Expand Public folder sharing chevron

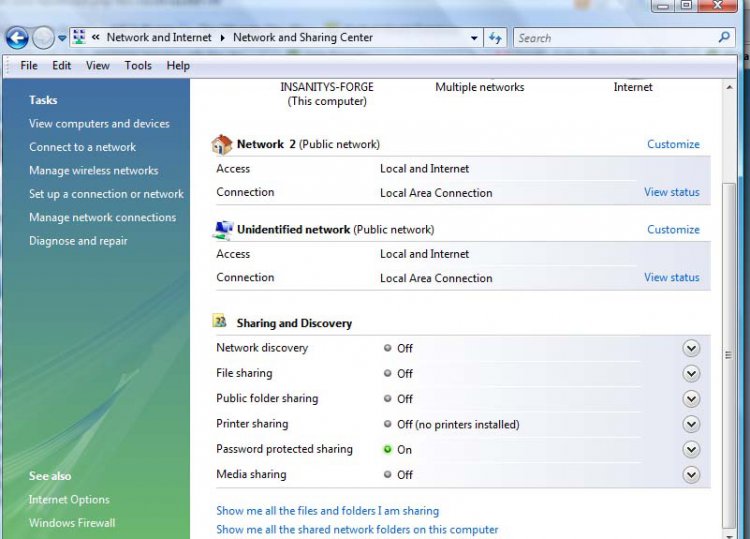691,399
